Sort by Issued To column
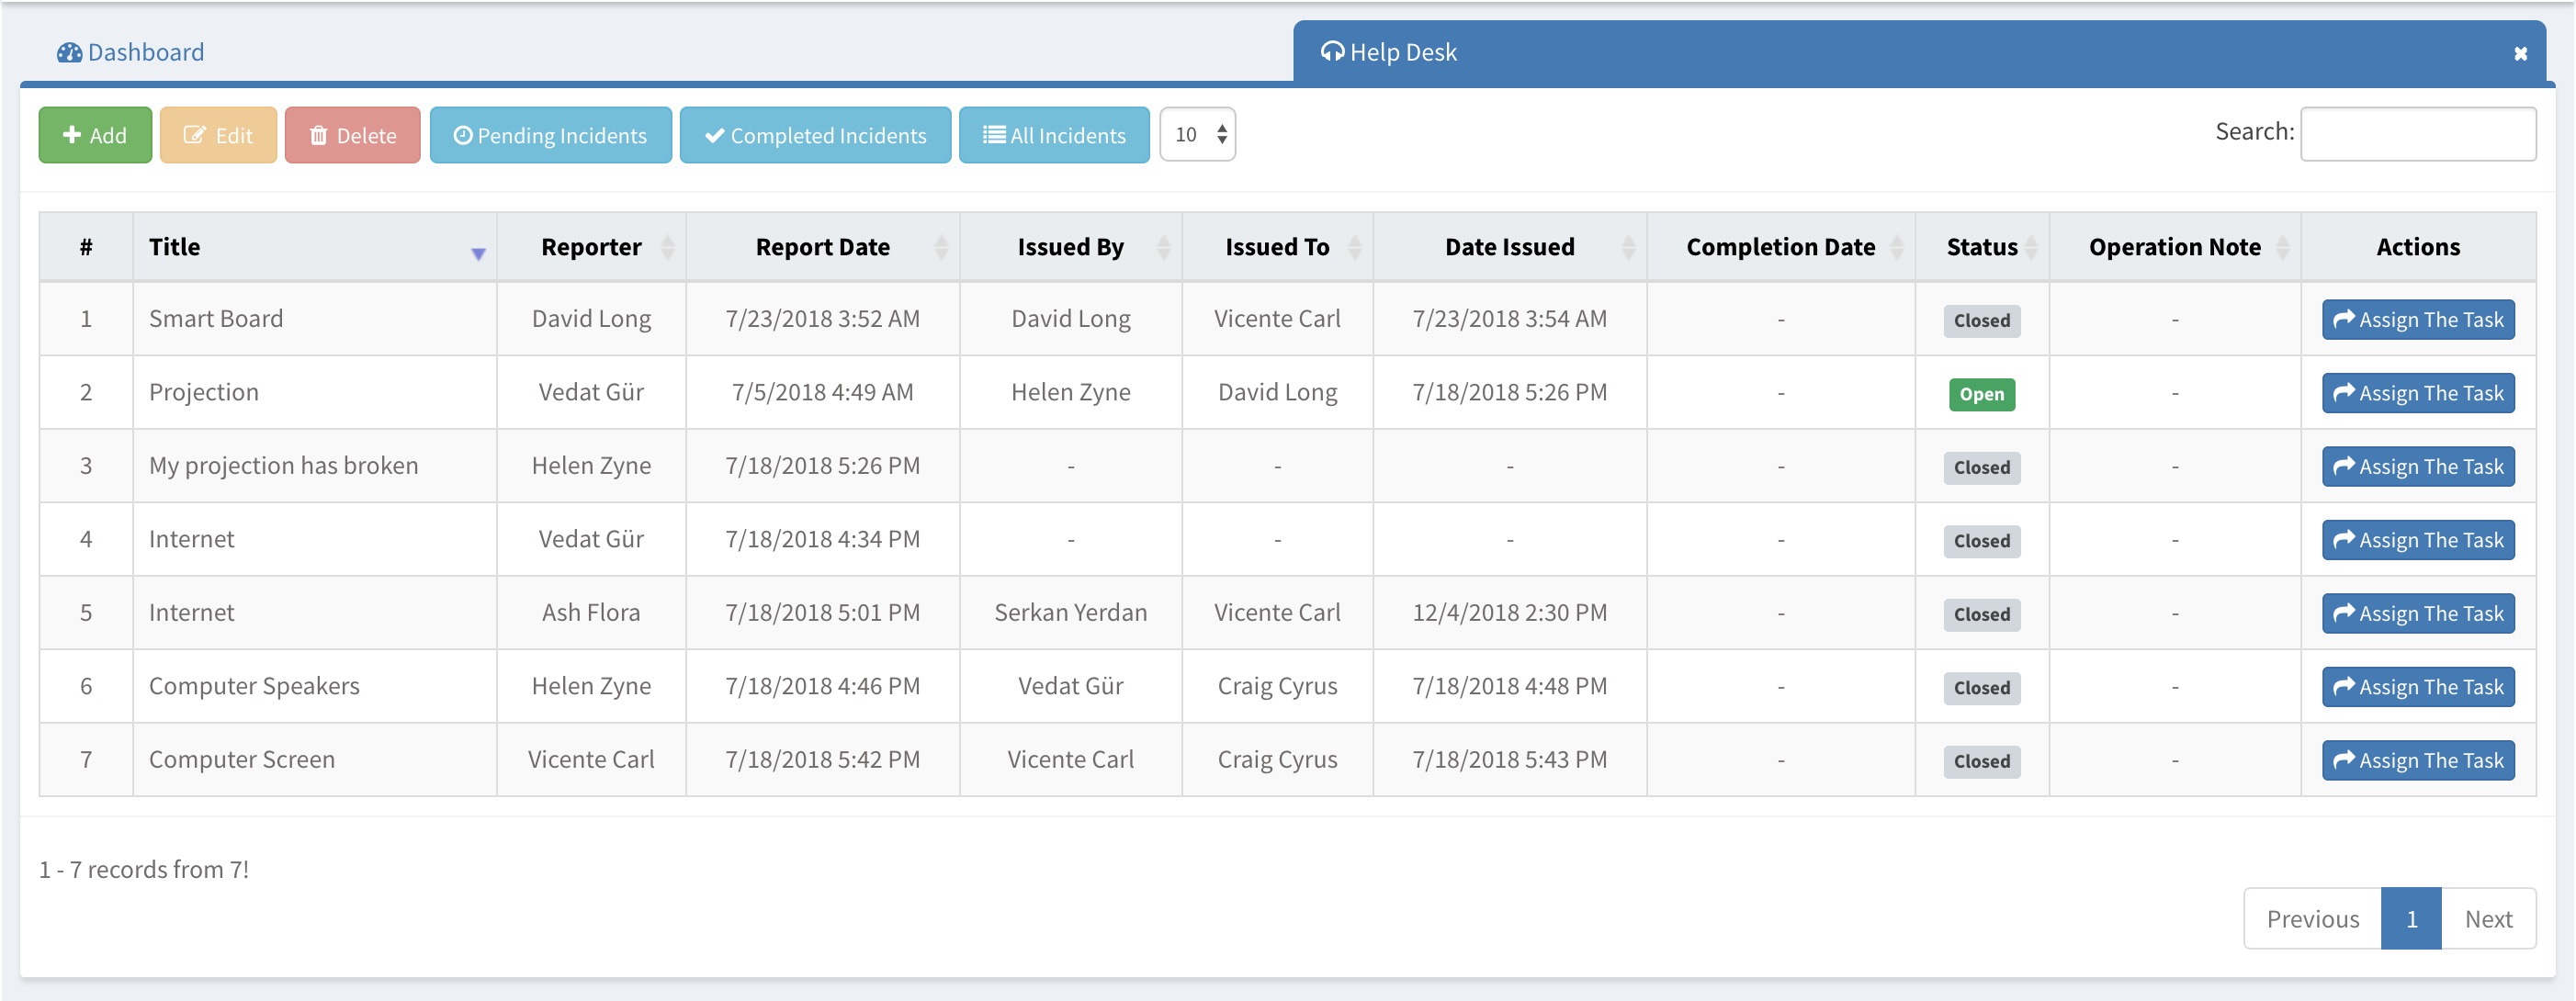 click(1277, 247)
